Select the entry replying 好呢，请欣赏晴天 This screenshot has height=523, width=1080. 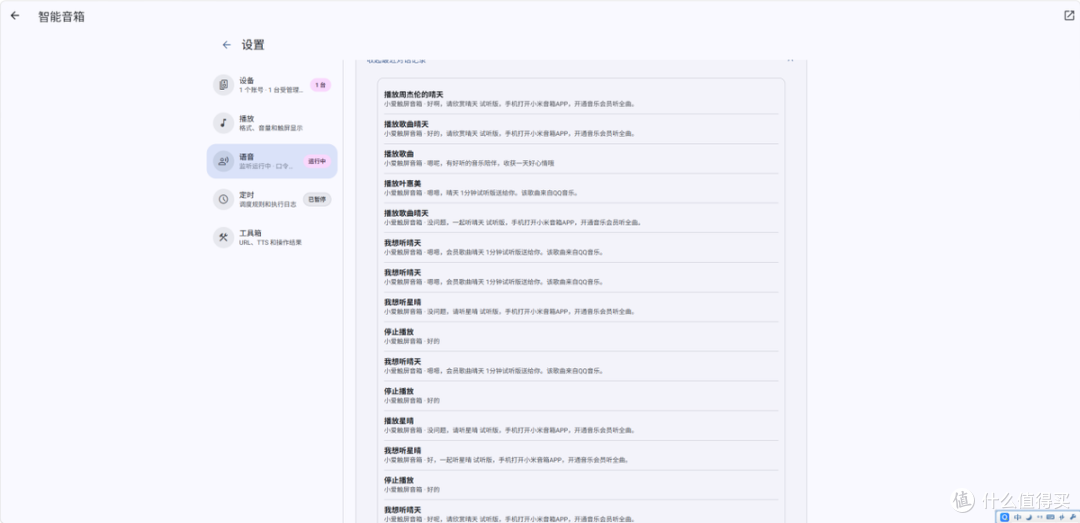(581, 513)
